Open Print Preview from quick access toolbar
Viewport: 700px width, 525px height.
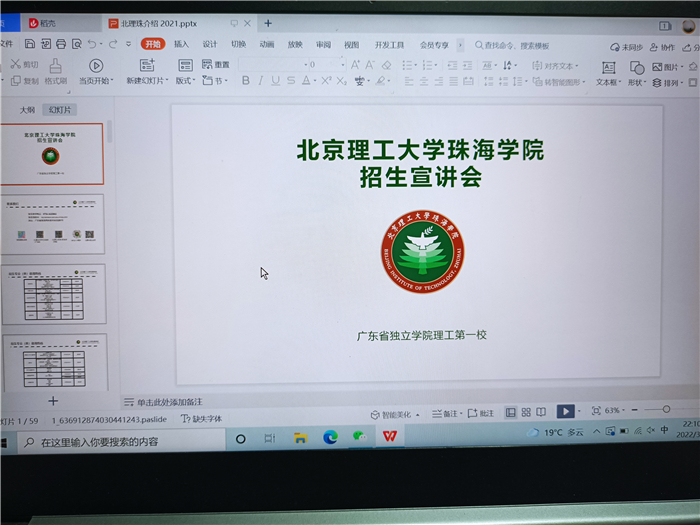tap(77, 44)
